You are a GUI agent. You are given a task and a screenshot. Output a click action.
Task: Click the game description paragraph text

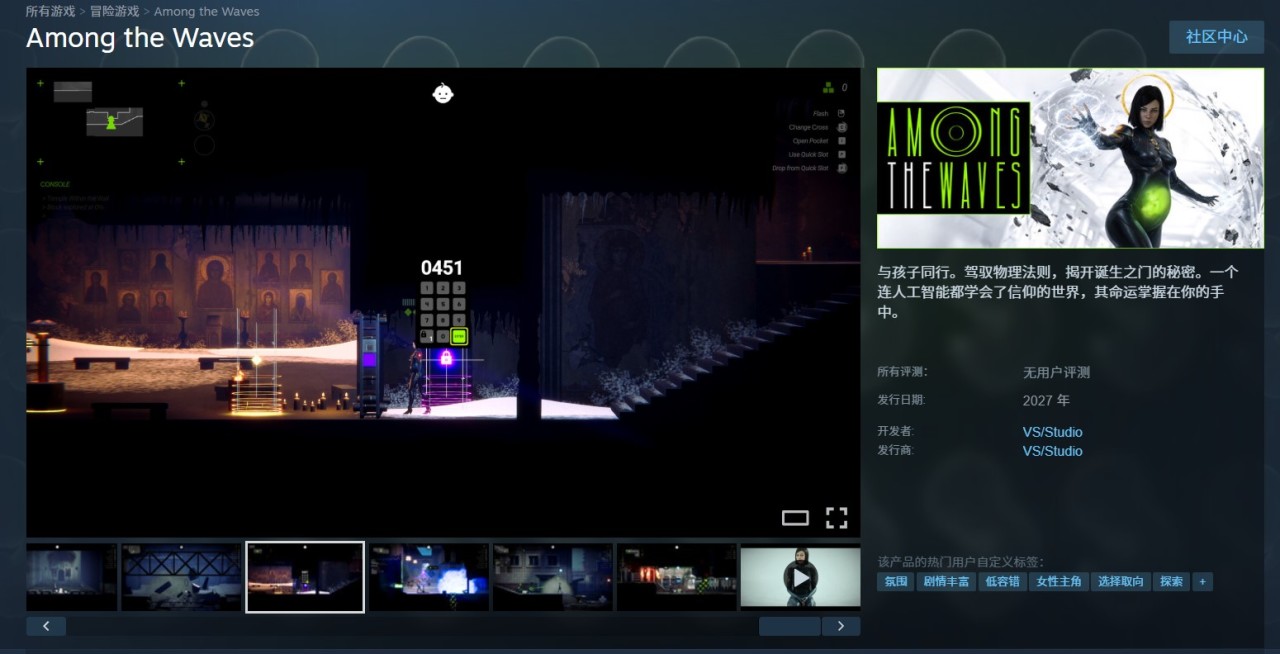[1058, 292]
